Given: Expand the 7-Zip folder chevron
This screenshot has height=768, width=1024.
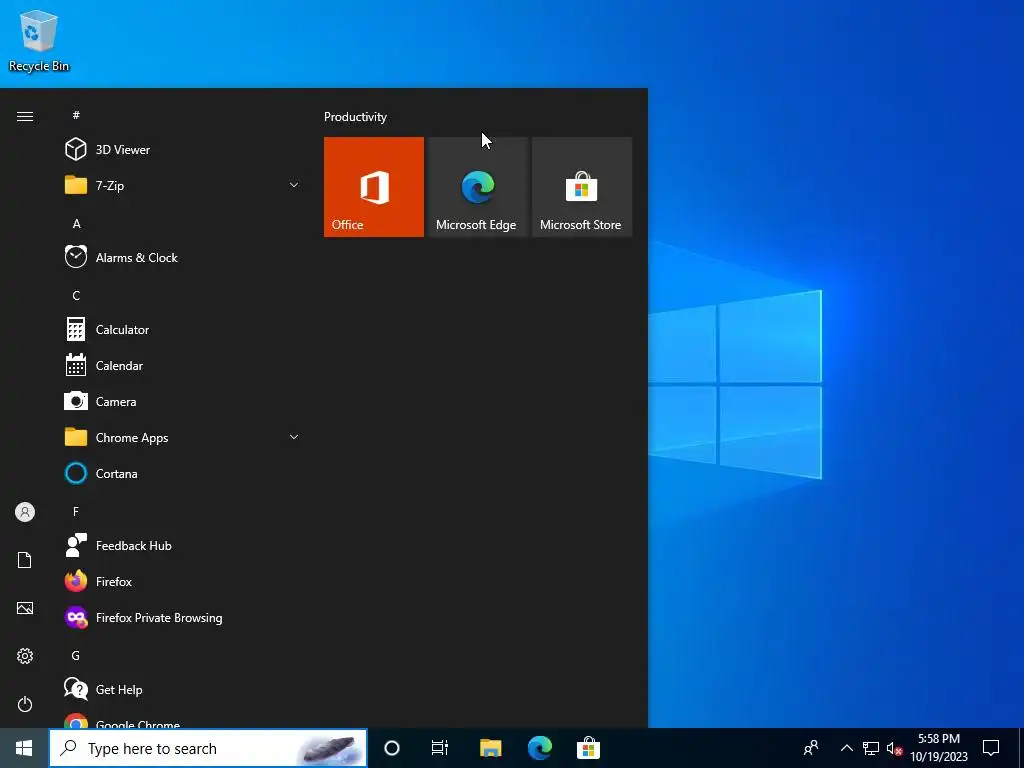Looking at the screenshot, I should click(x=294, y=185).
